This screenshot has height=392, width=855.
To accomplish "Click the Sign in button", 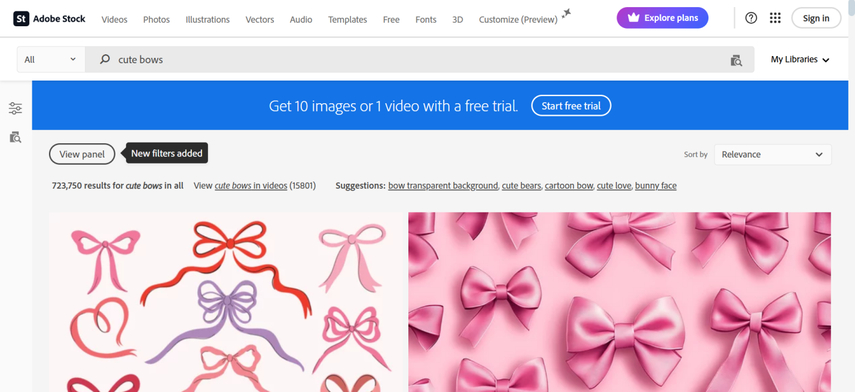I will (816, 18).
